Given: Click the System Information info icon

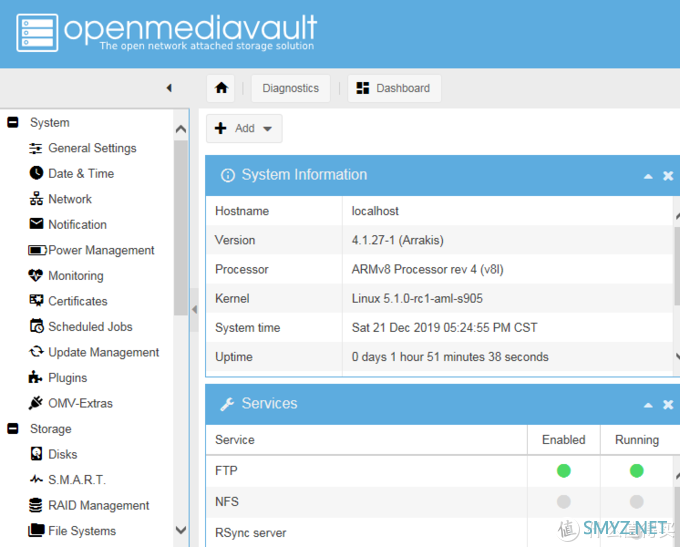Looking at the screenshot, I should tap(228, 175).
